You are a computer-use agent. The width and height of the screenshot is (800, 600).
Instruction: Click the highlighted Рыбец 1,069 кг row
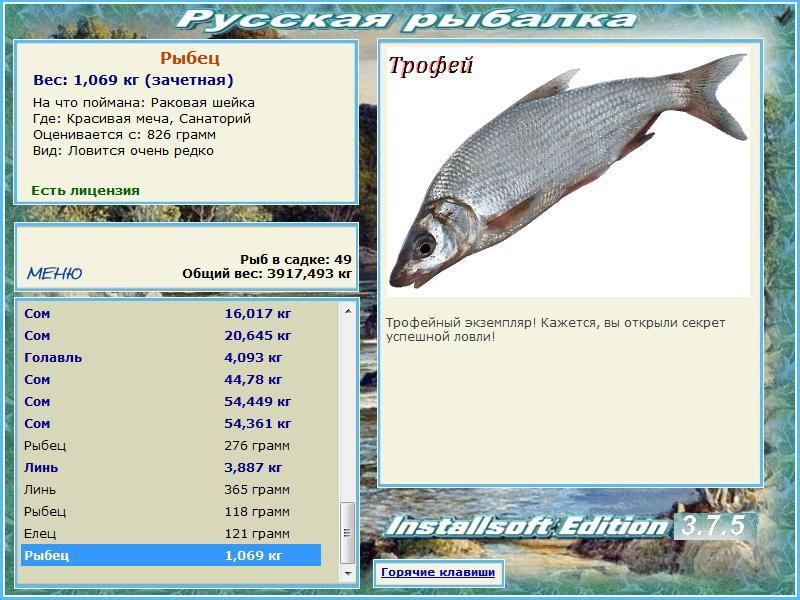(x=171, y=555)
